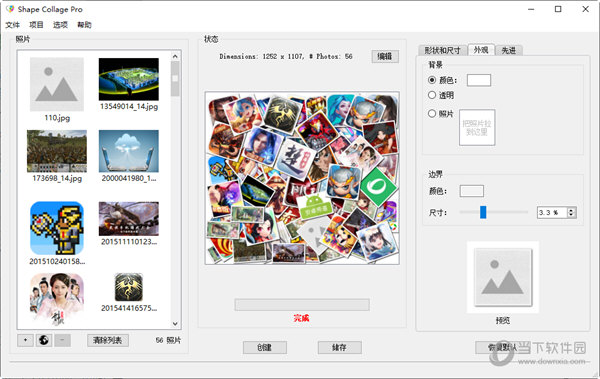Open the border color swatch

[x=471, y=191]
